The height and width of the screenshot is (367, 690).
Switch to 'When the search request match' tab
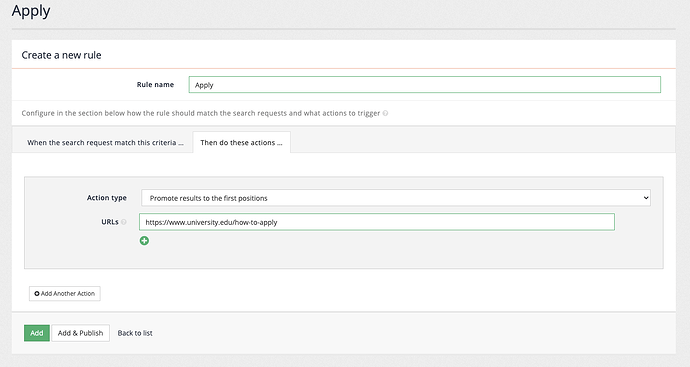[x=105, y=143]
